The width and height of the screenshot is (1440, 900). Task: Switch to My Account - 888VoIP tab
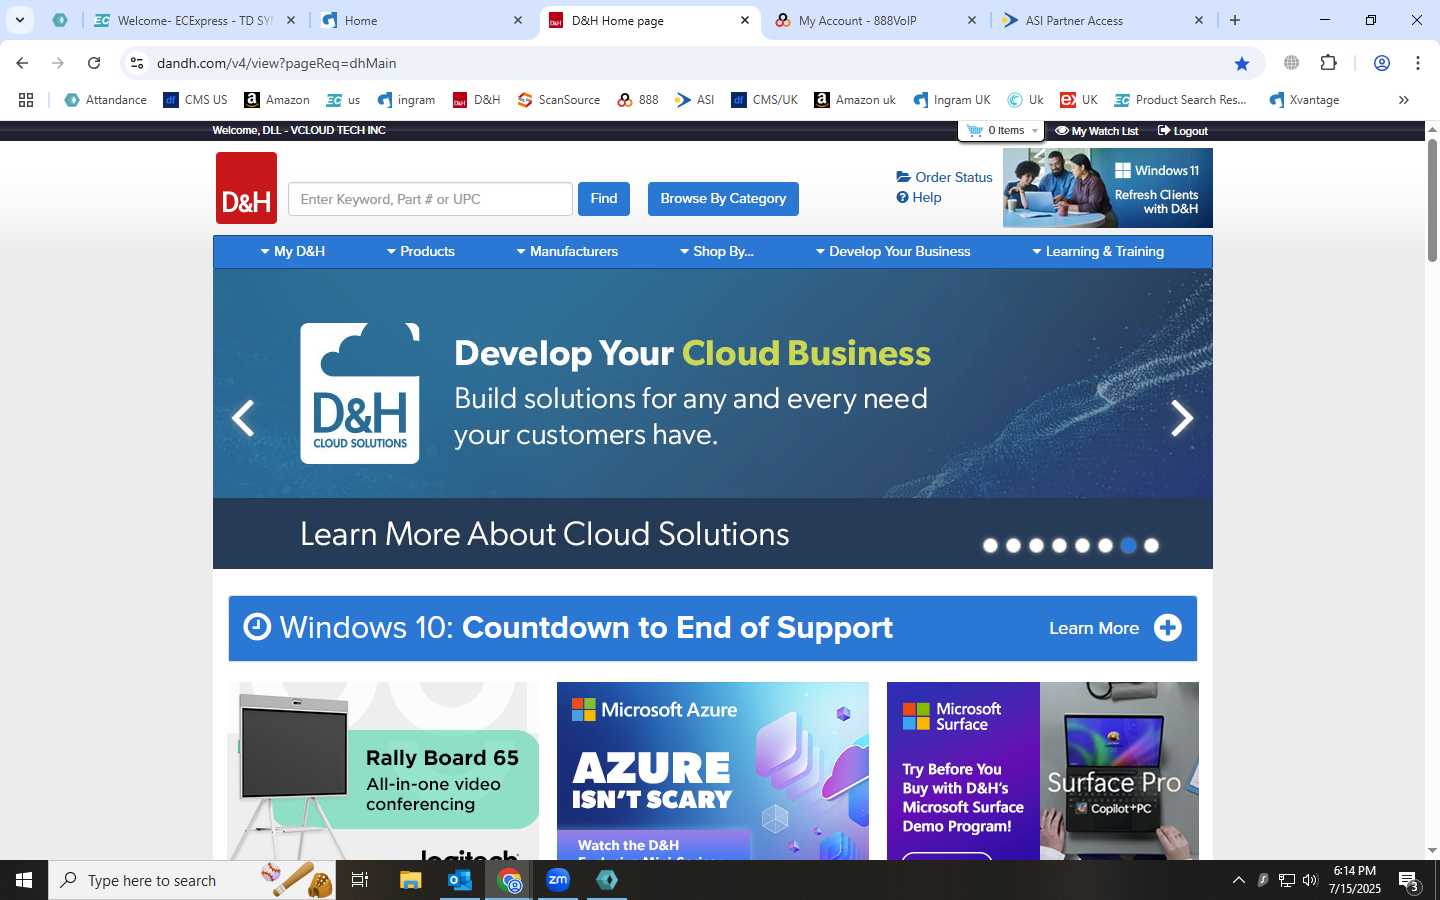(x=877, y=20)
